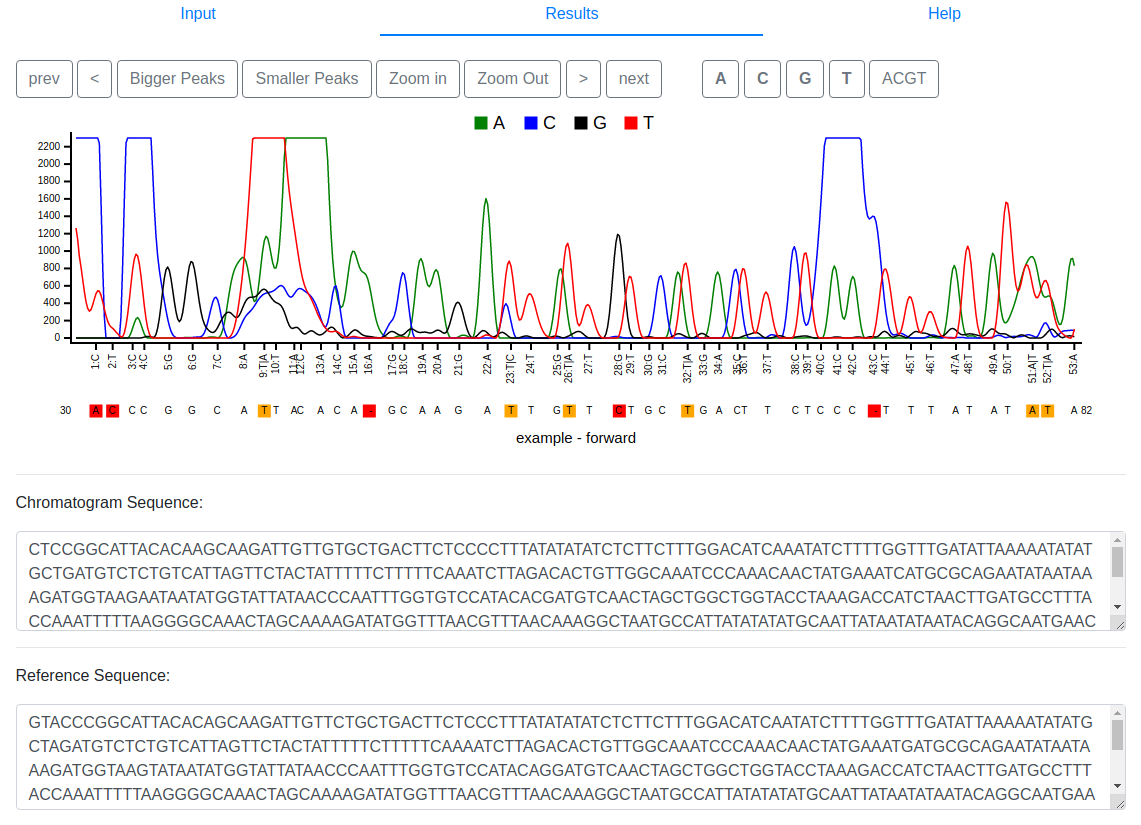Click the green A legend swatch
Image resolution: width=1141 pixels, height=825 pixels.
pos(481,123)
